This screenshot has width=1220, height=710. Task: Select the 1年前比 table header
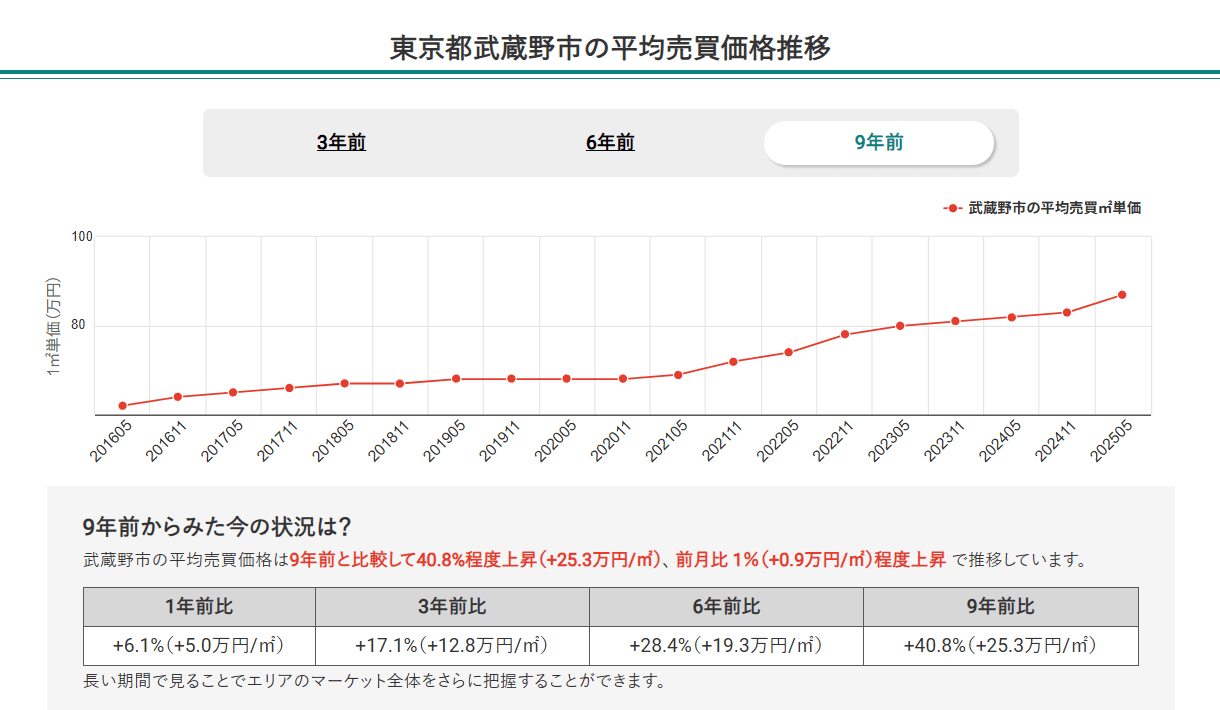point(197,607)
